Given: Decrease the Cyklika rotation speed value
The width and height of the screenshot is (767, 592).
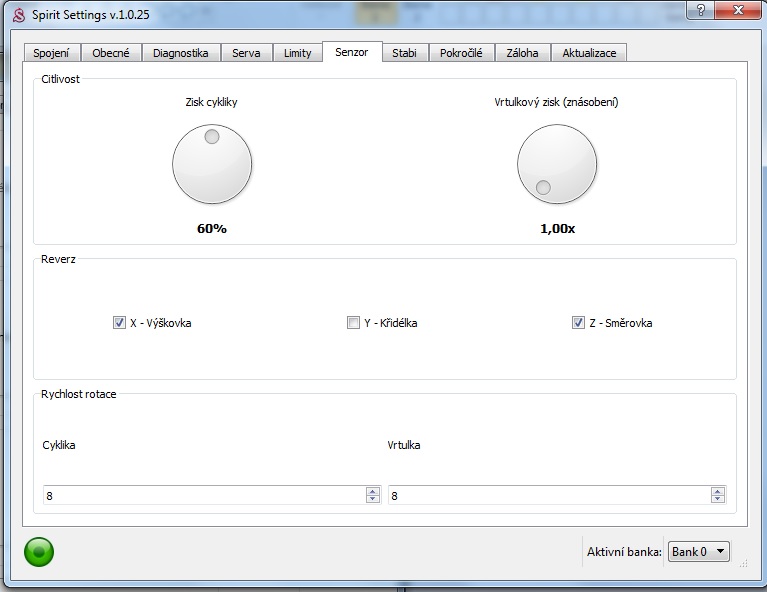Looking at the screenshot, I should (372, 499).
